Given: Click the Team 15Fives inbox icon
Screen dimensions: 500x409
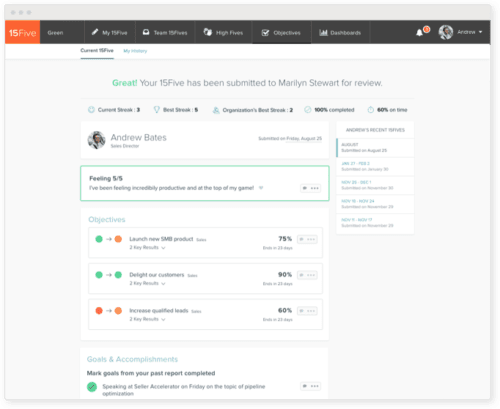Looking at the screenshot, I should tap(146, 32).
